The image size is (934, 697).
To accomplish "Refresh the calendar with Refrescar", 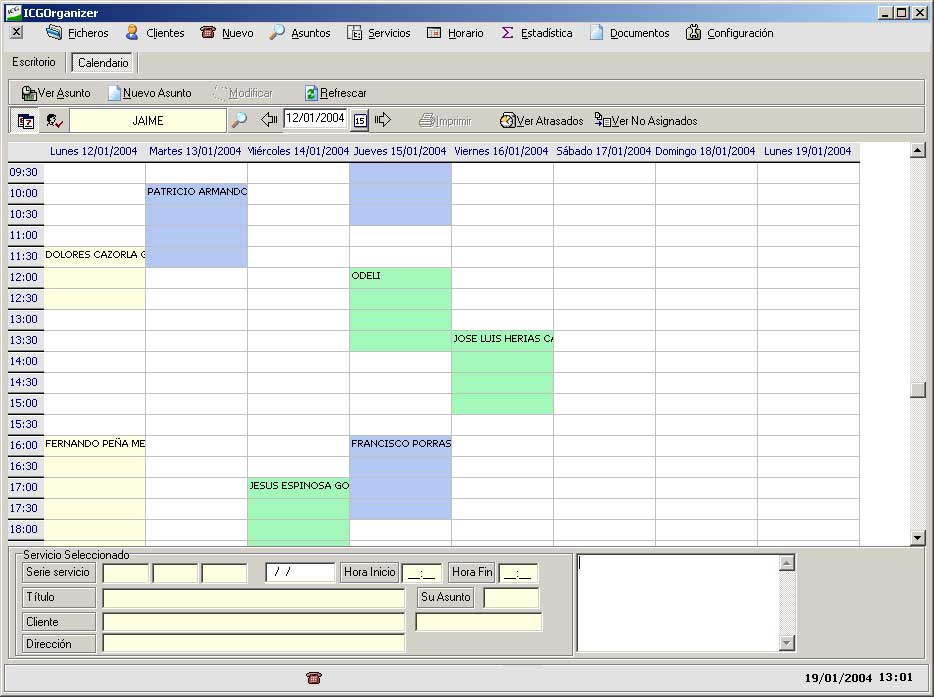I will [x=336, y=93].
